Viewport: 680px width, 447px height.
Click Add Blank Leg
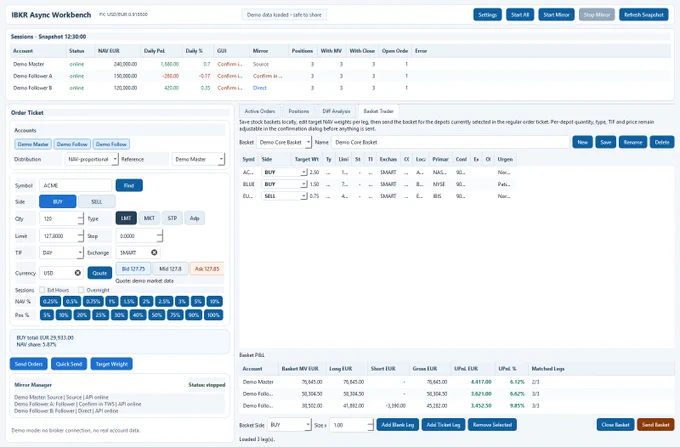point(398,425)
